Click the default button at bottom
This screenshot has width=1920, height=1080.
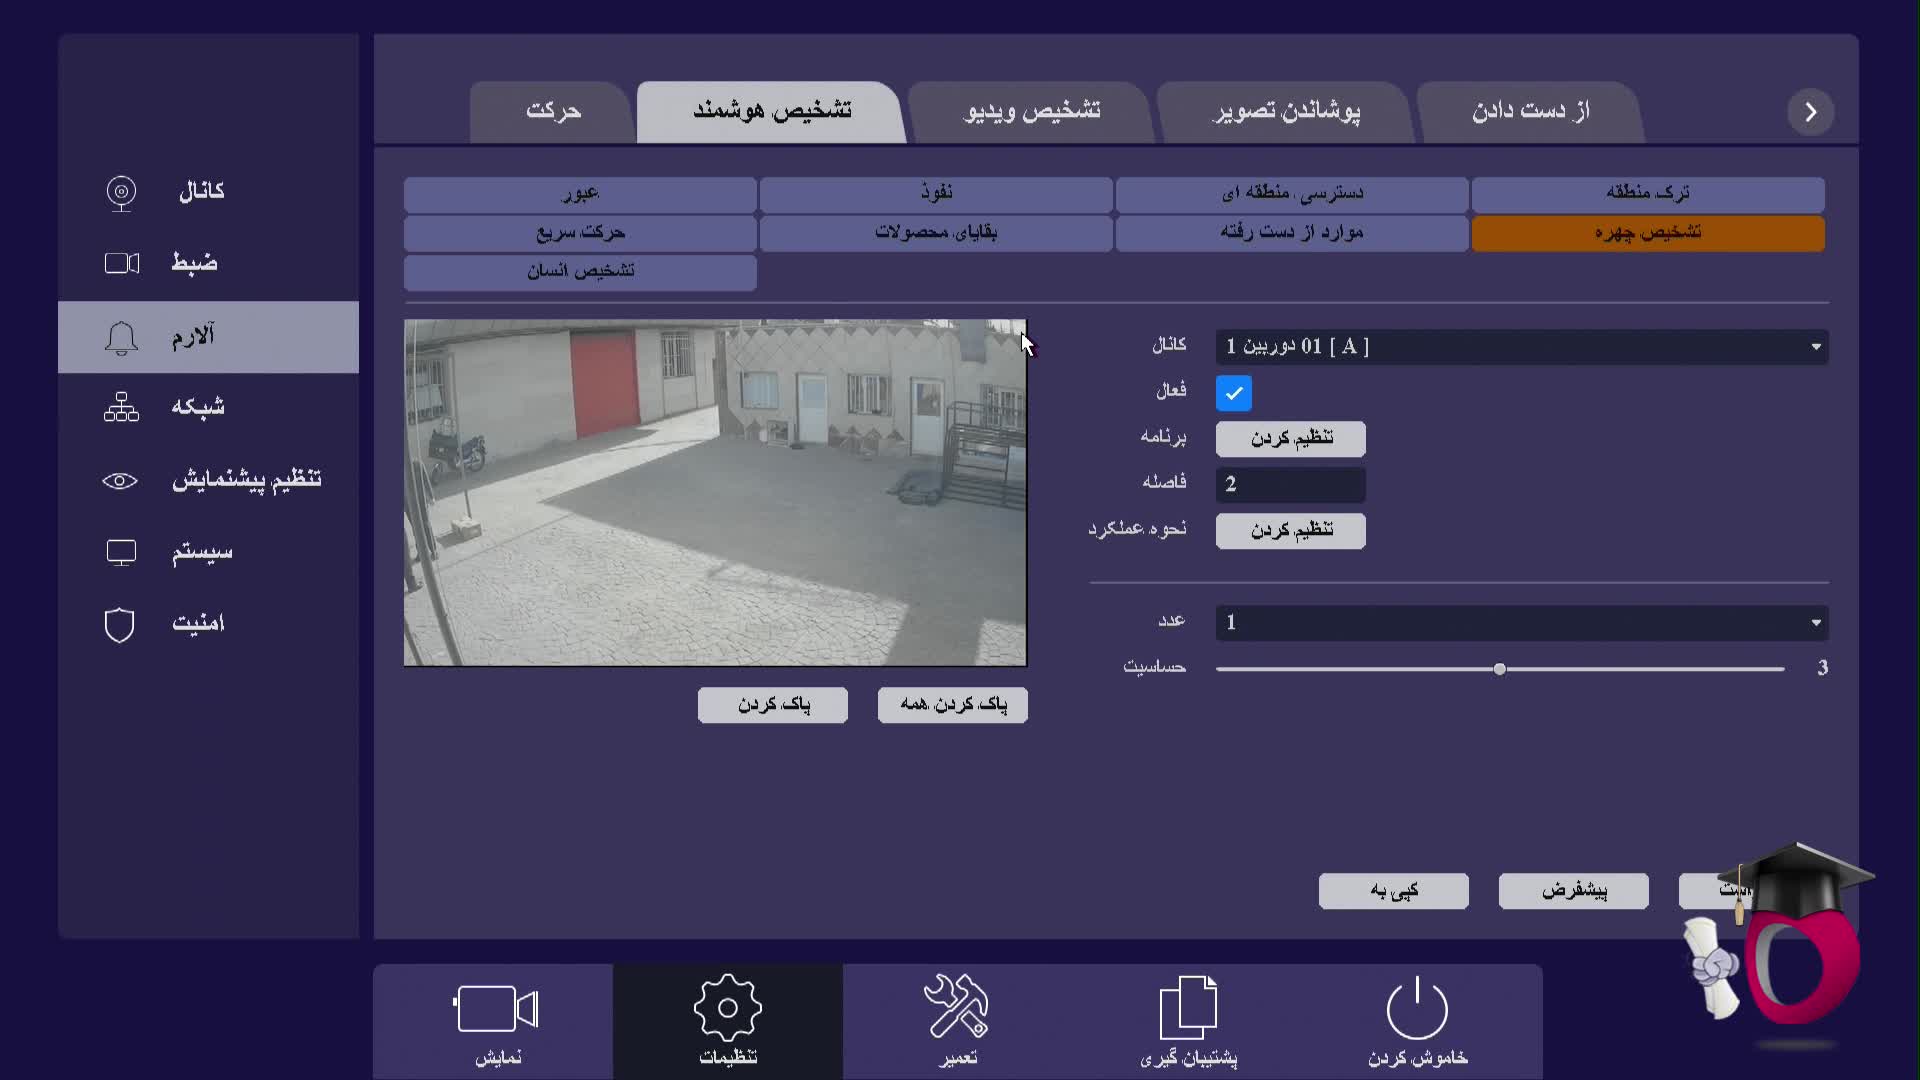point(1573,891)
